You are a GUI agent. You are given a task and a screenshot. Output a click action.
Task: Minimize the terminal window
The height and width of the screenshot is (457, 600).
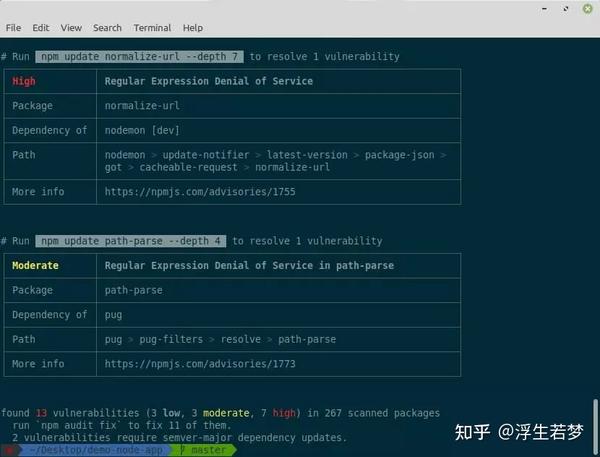click(545, 9)
